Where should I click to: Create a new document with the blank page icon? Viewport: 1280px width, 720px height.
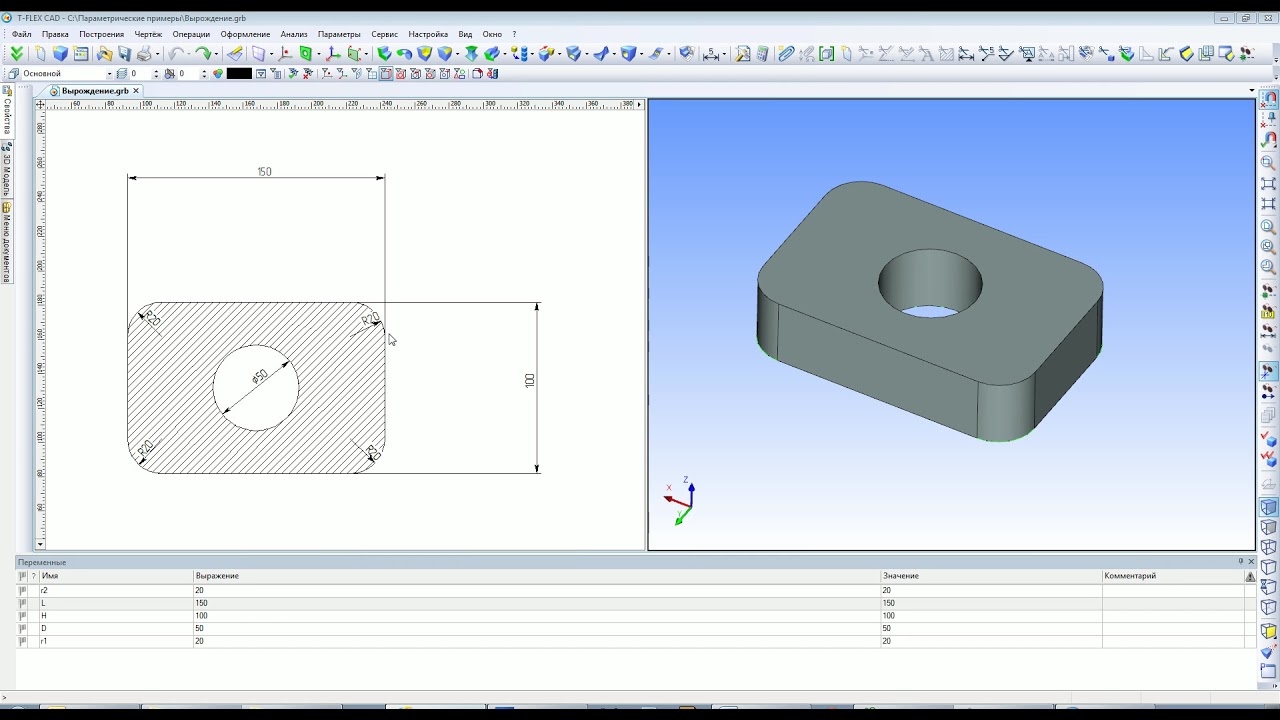(x=39, y=53)
